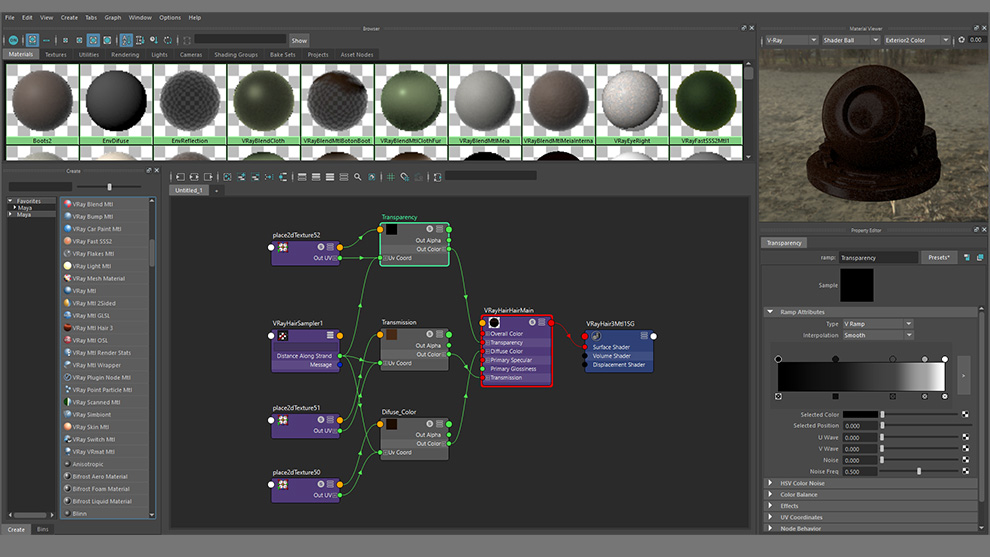Image resolution: width=990 pixels, height=557 pixels.
Task: Open the Interpolation Smooth dropdown
Action: [877, 336]
